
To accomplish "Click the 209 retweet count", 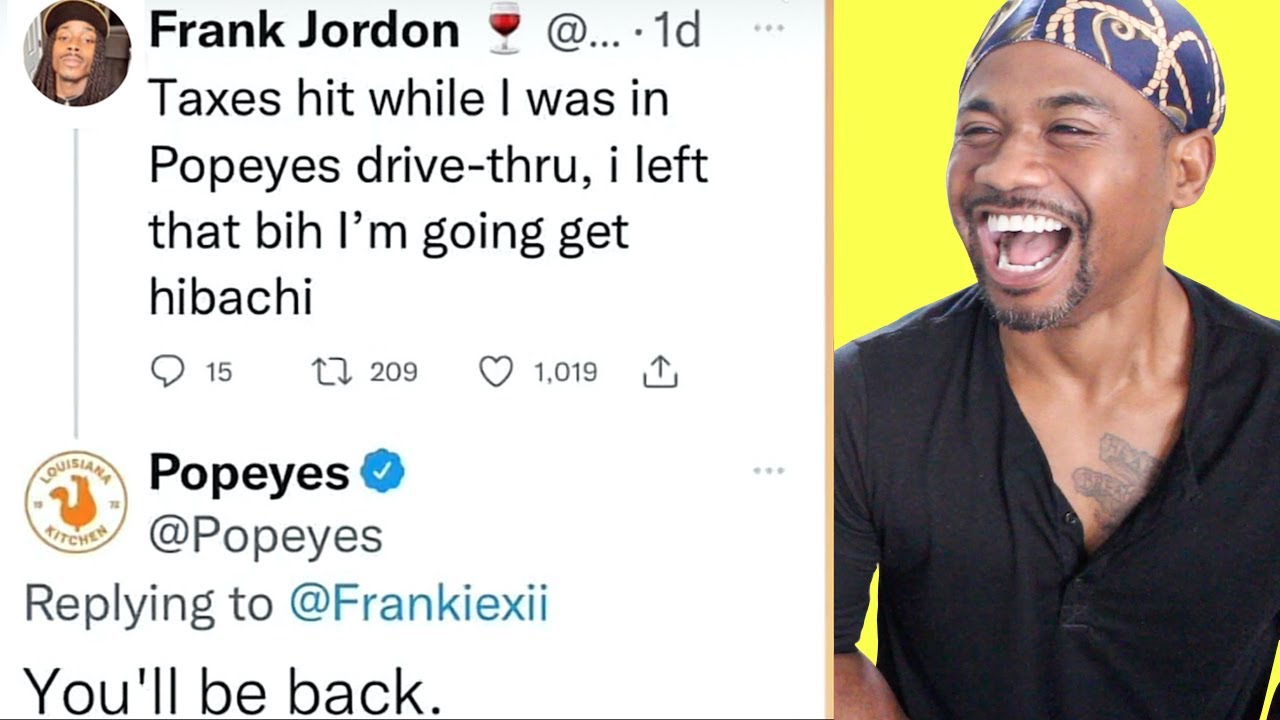I will [394, 372].
